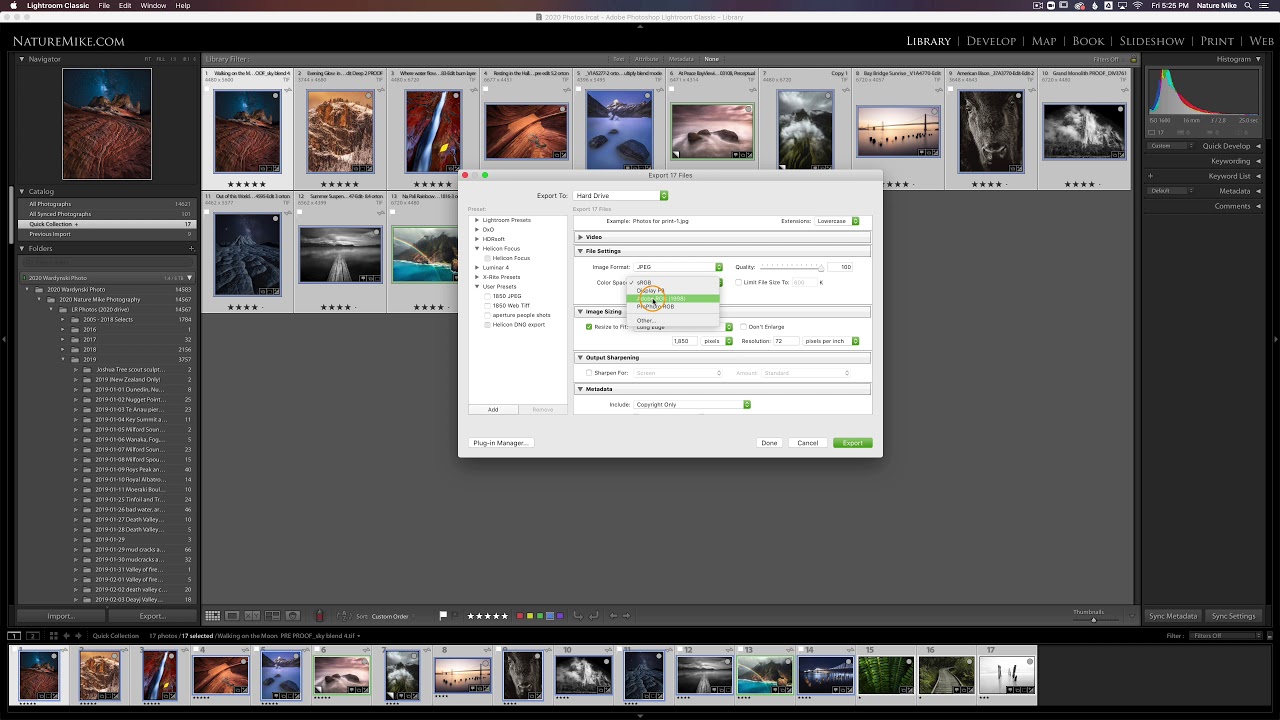
Task: Click the Done button
Action: (x=769, y=443)
